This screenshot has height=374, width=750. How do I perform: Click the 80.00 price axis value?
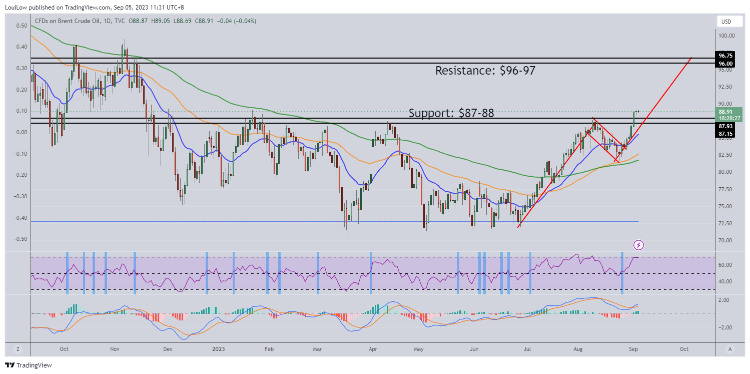click(724, 172)
